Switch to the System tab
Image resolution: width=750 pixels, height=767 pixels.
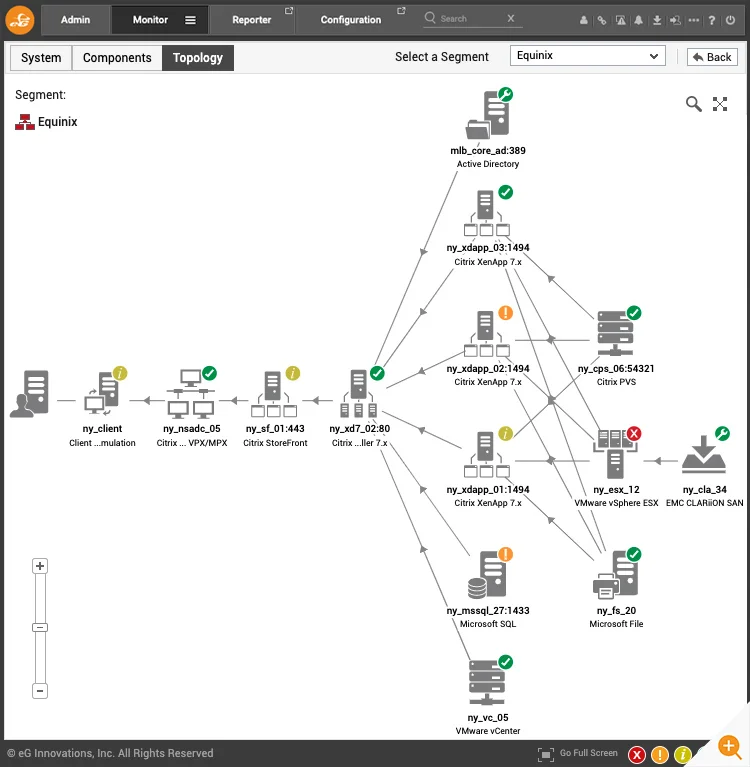click(x=41, y=58)
